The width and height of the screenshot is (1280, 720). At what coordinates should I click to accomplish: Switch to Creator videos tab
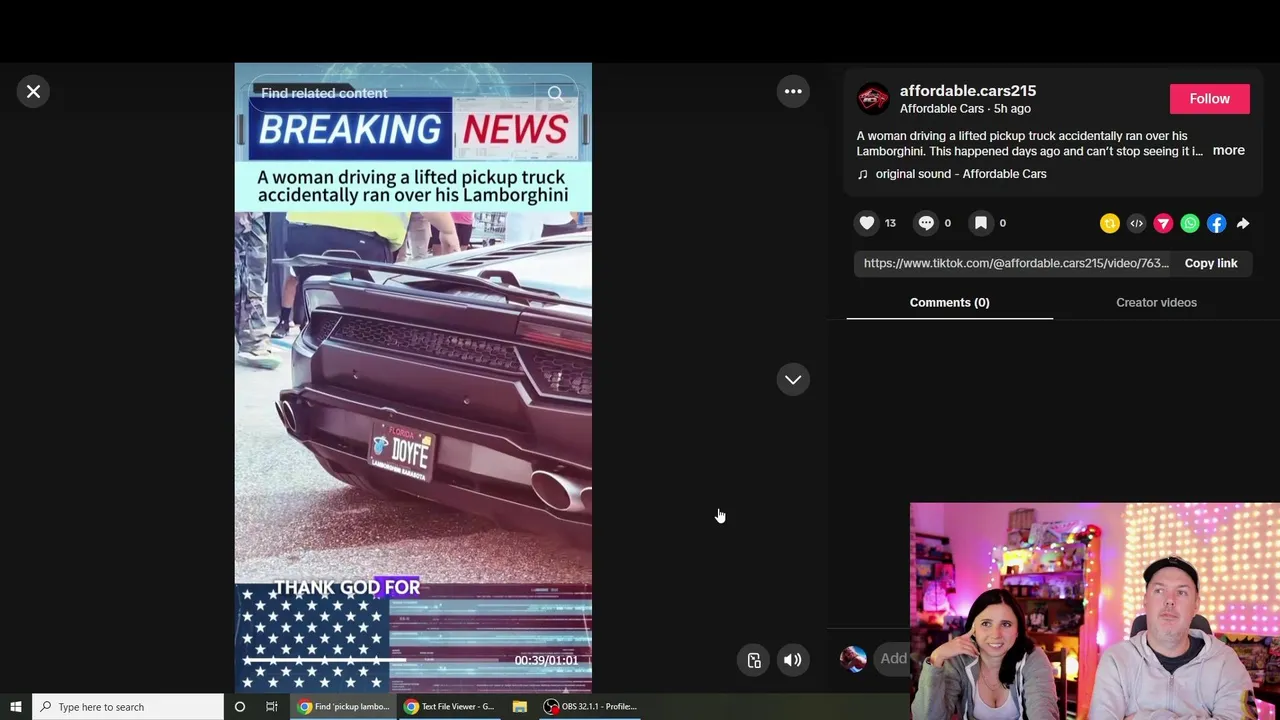coord(1156,302)
